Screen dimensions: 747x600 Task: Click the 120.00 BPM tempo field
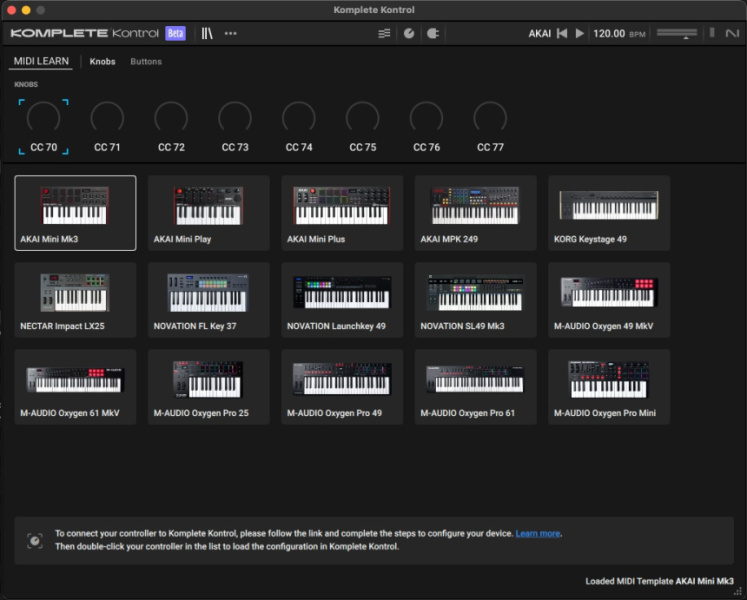click(x=619, y=34)
